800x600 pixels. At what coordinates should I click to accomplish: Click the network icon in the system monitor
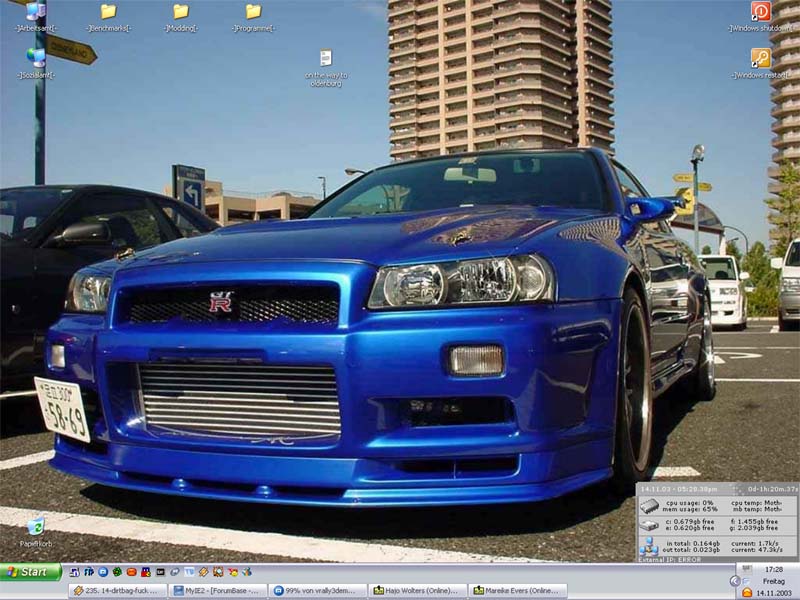click(649, 546)
